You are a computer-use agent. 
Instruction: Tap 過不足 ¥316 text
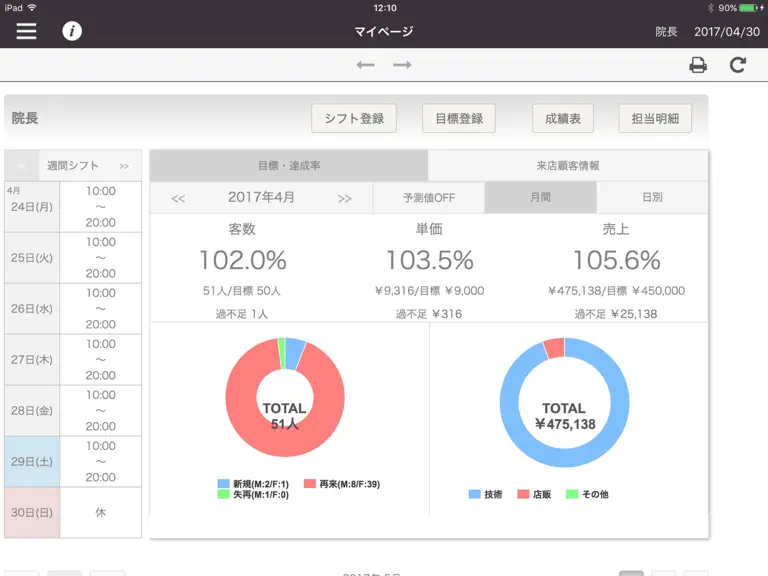pyautogui.click(x=429, y=314)
